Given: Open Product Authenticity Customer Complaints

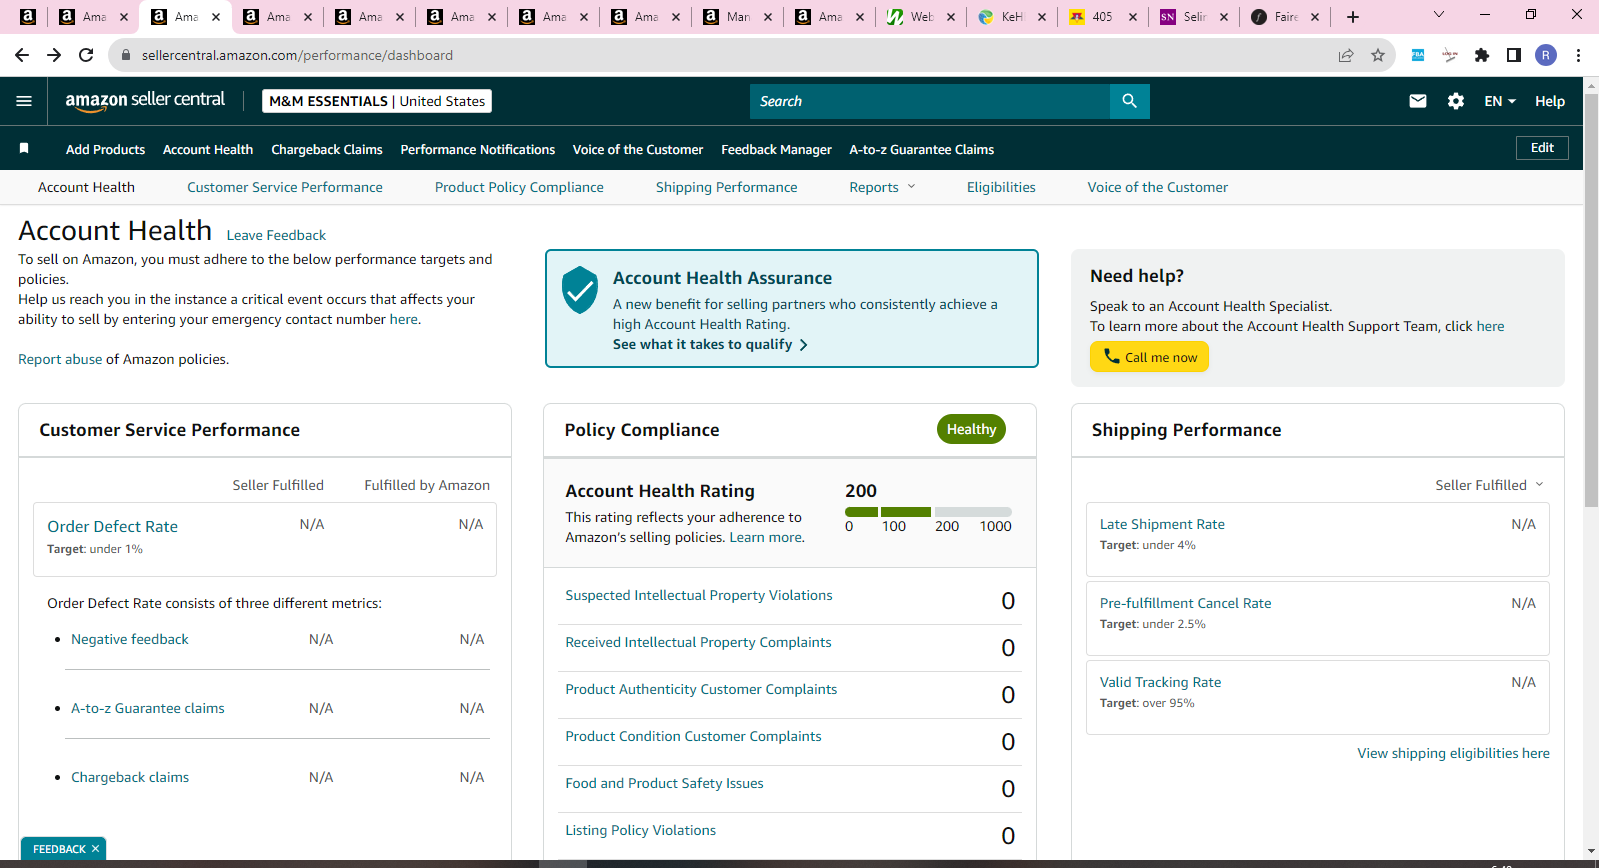Looking at the screenshot, I should point(701,689).
